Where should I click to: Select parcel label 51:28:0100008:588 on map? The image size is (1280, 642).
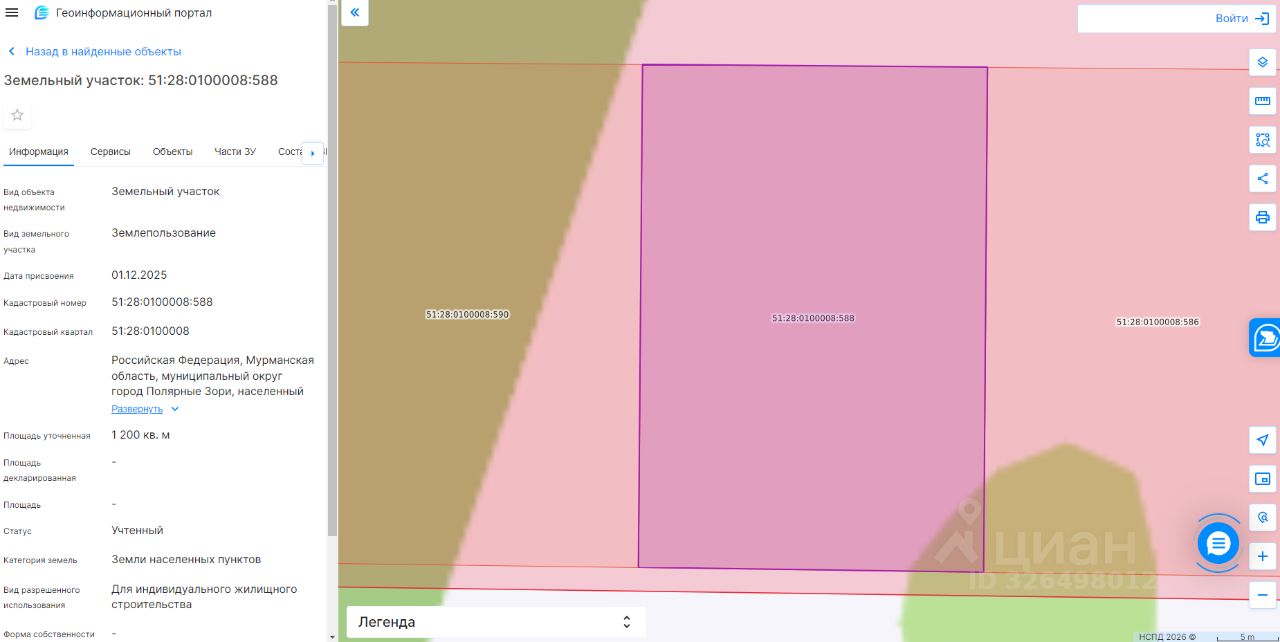(813, 318)
